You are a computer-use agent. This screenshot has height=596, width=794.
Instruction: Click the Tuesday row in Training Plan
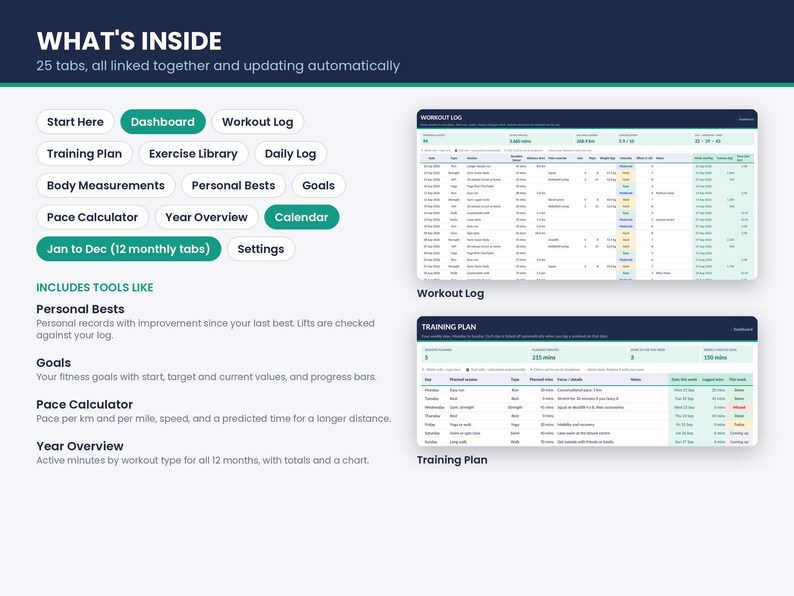coord(587,399)
